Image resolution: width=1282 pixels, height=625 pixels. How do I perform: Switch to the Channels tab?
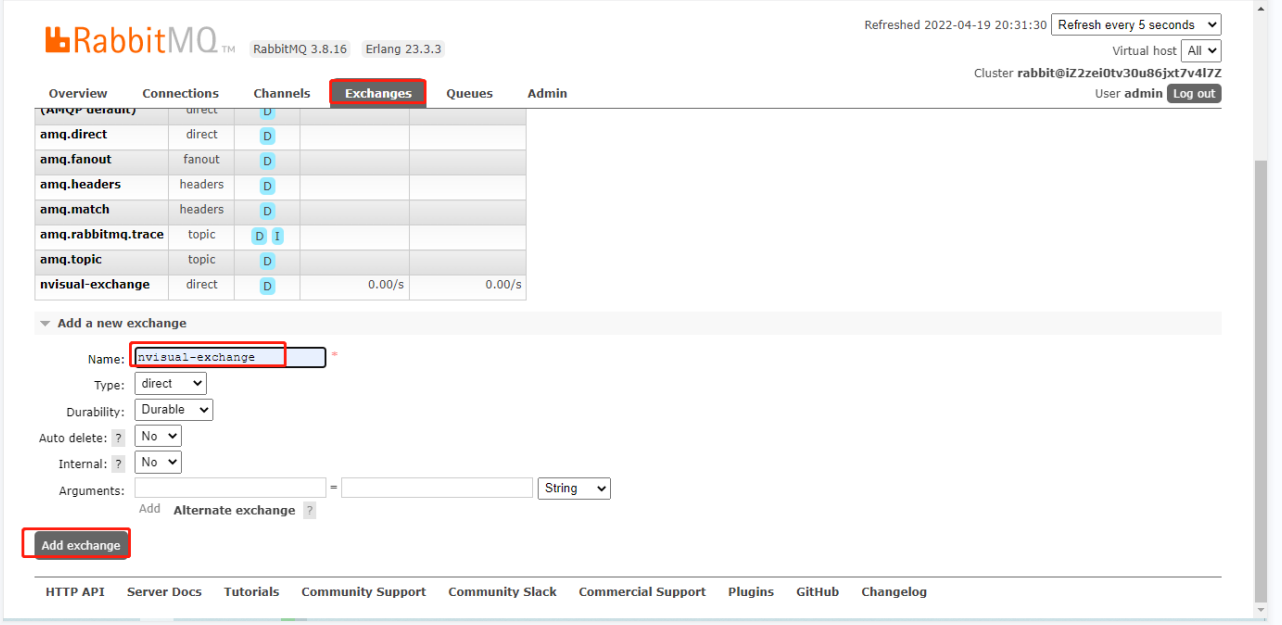click(282, 93)
